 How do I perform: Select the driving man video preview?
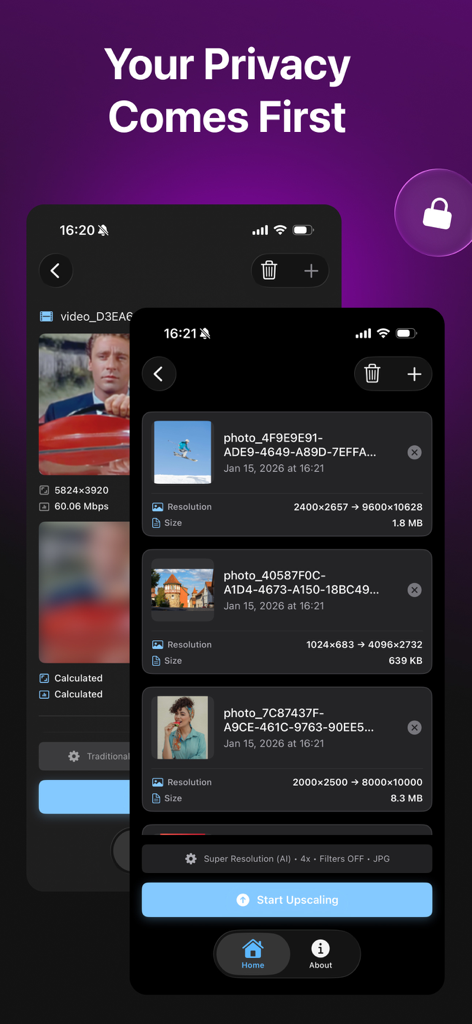pos(84,404)
